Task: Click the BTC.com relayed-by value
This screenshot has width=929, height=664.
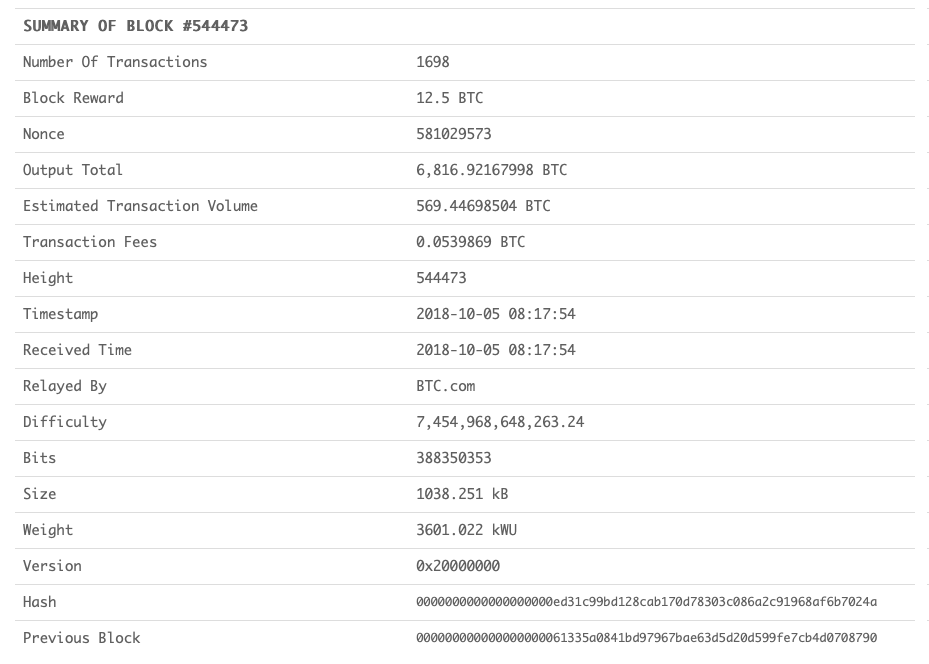Action: [445, 386]
